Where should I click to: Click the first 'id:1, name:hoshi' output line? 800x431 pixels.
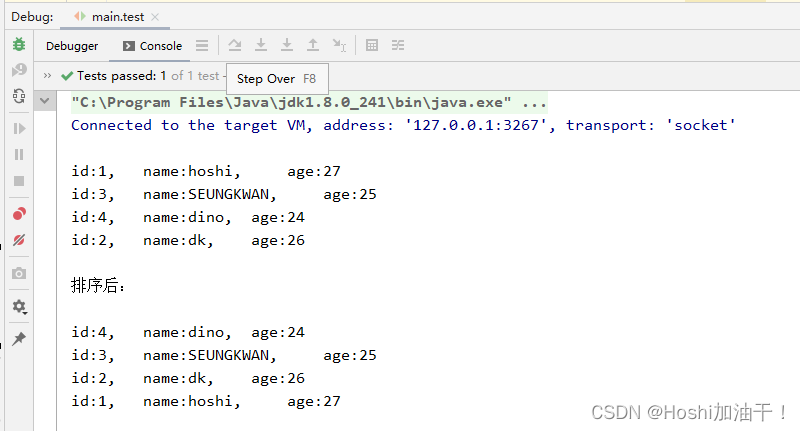[x=206, y=171]
